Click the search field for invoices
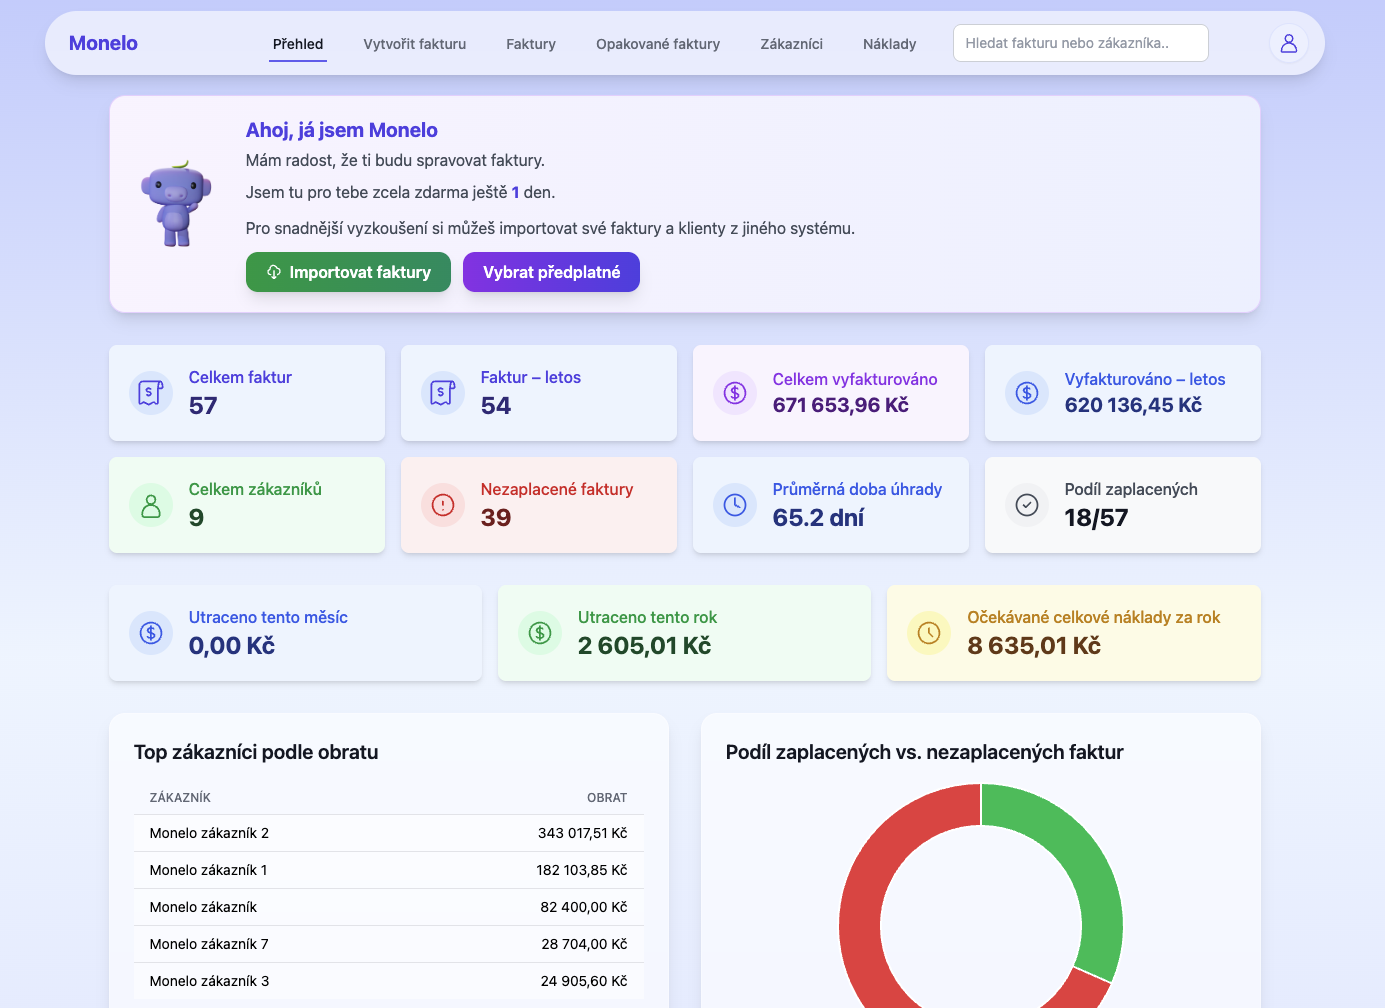The width and height of the screenshot is (1385, 1008). pos(1080,43)
